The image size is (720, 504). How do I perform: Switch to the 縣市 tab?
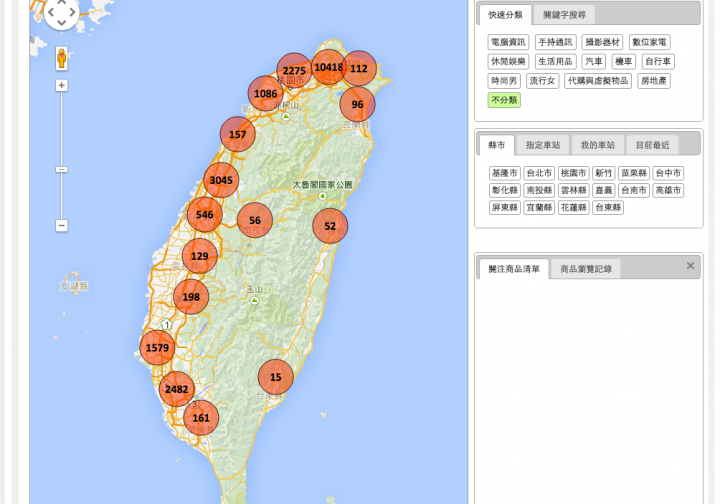496,145
